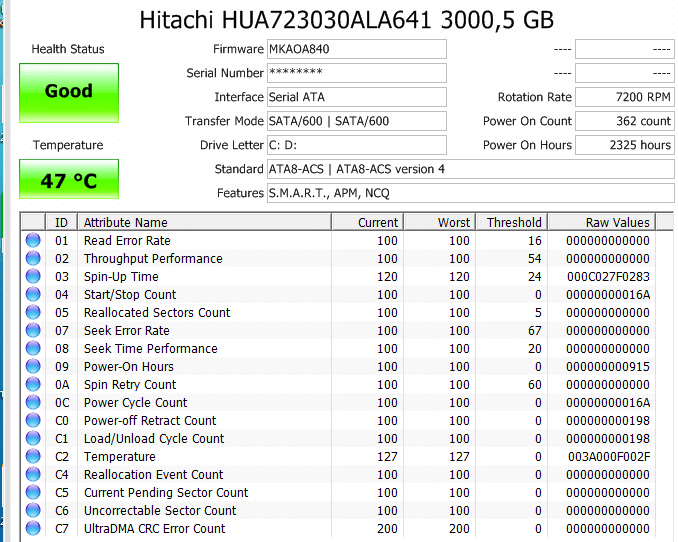Click the green Good health status button
The width and height of the screenshot is (678, 542).
69,93
